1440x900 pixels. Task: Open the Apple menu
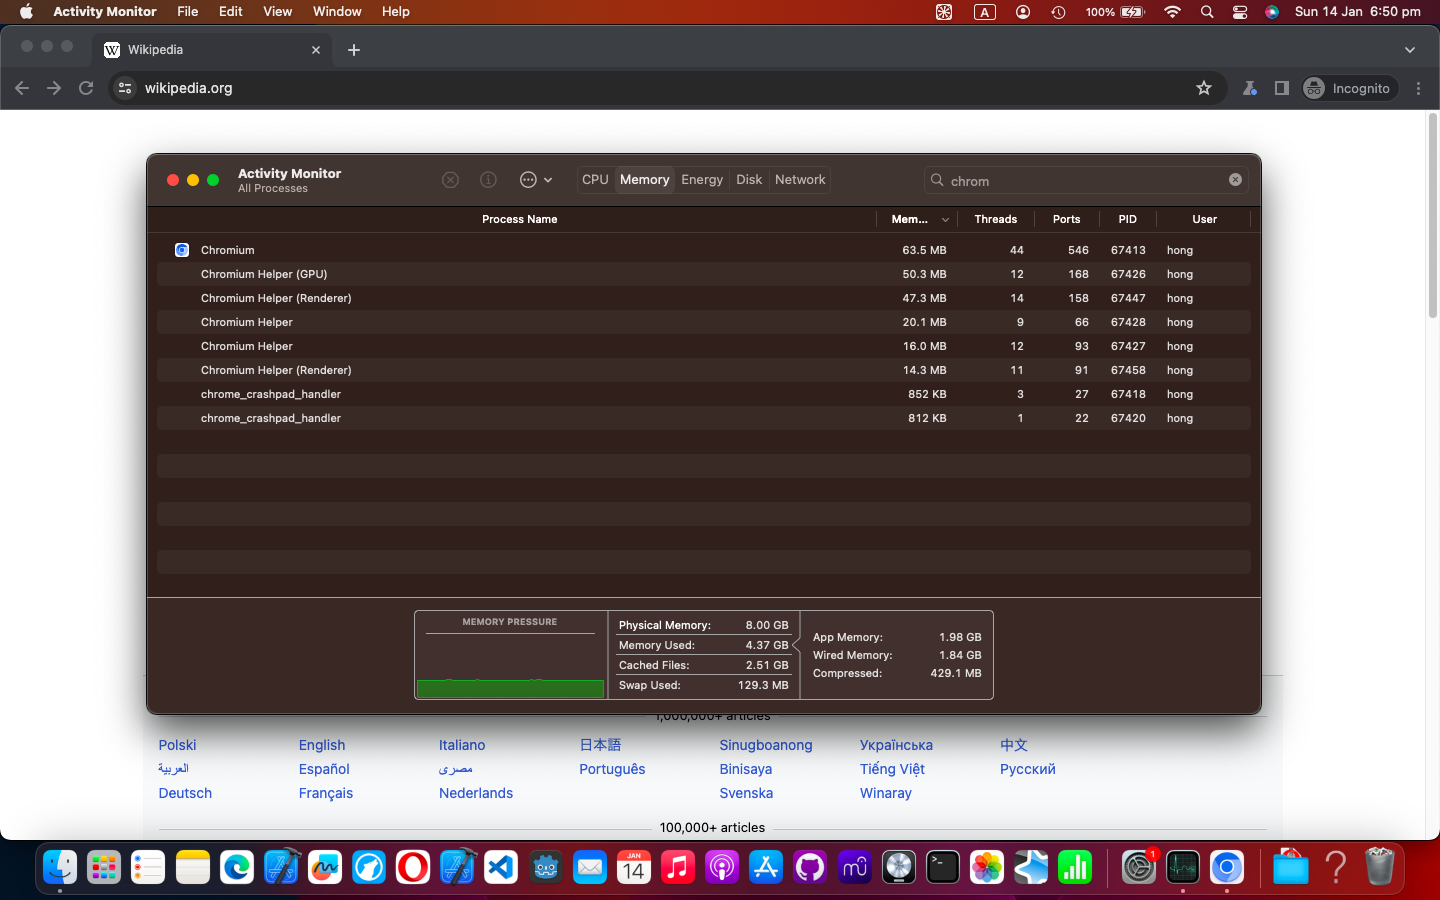coord(26,12)
